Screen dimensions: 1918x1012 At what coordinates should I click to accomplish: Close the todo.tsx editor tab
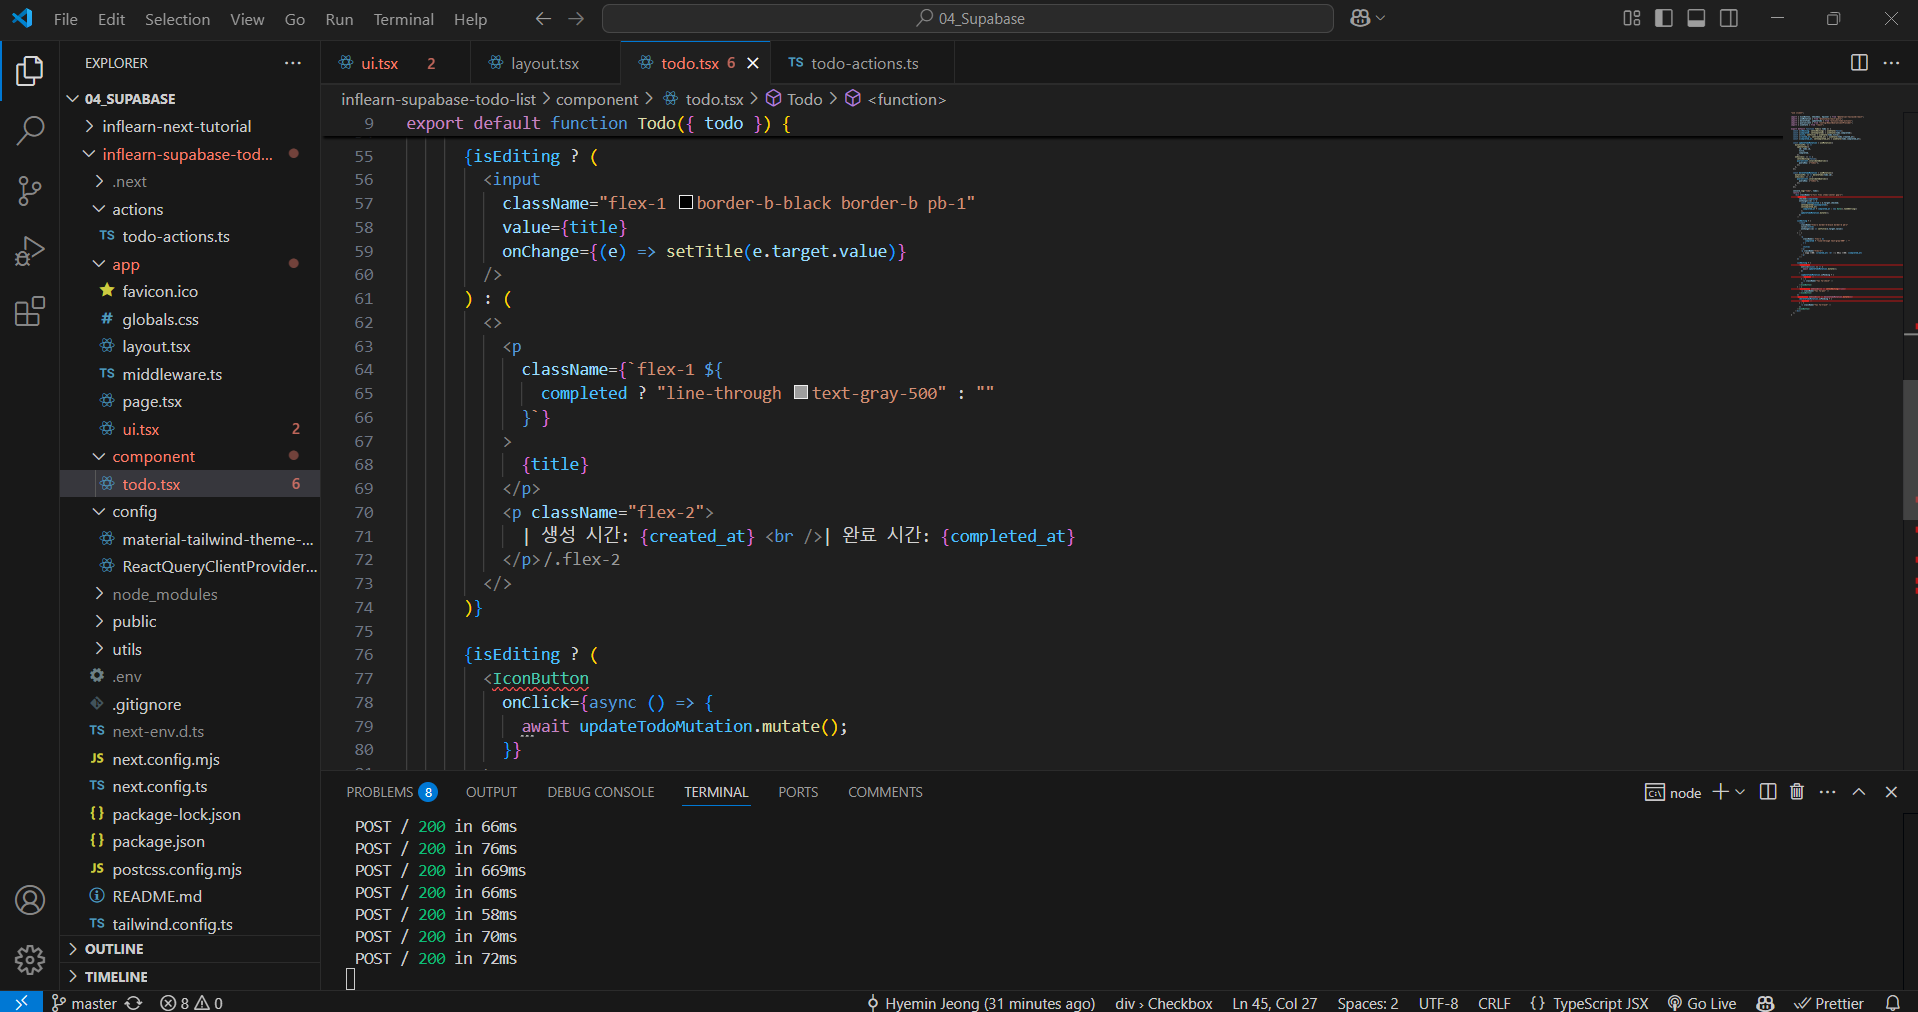(x=753, y=63)
